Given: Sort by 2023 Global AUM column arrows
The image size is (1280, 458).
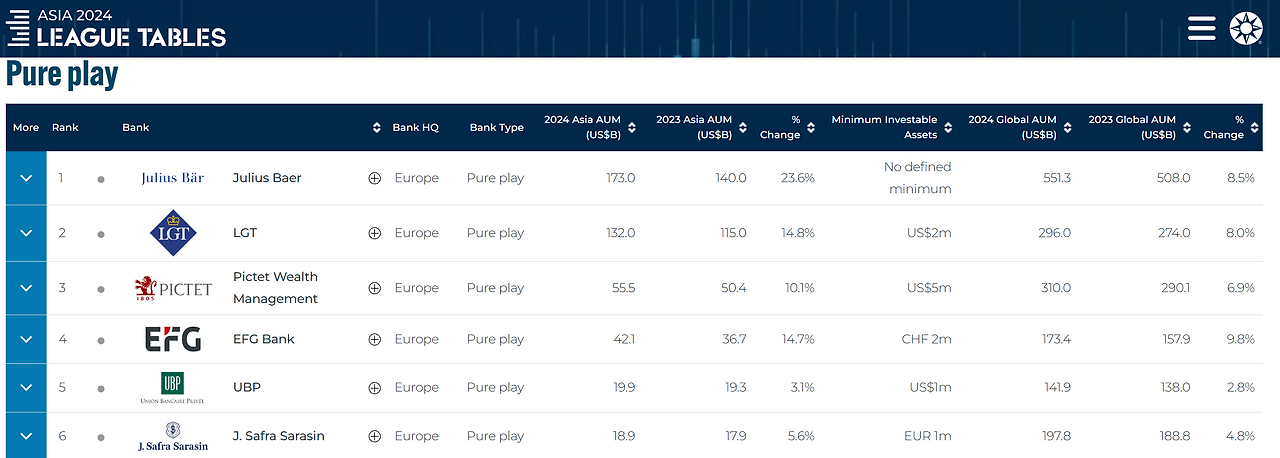Looking at the screenshot, I should pyautogui.click(x=1186, y=128).
